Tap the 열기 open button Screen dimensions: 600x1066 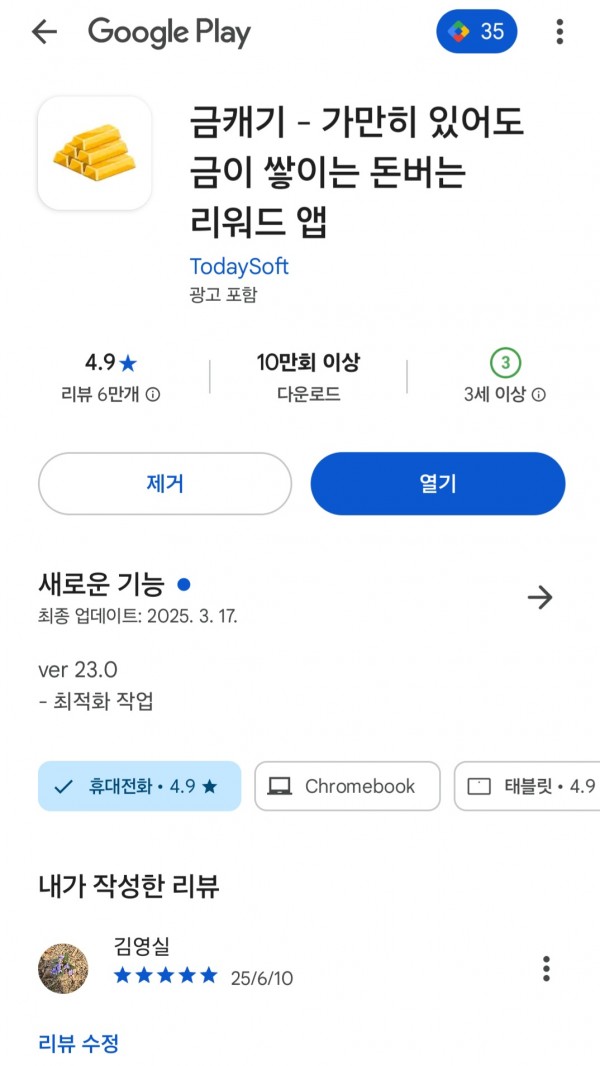(x=438, y=484)
